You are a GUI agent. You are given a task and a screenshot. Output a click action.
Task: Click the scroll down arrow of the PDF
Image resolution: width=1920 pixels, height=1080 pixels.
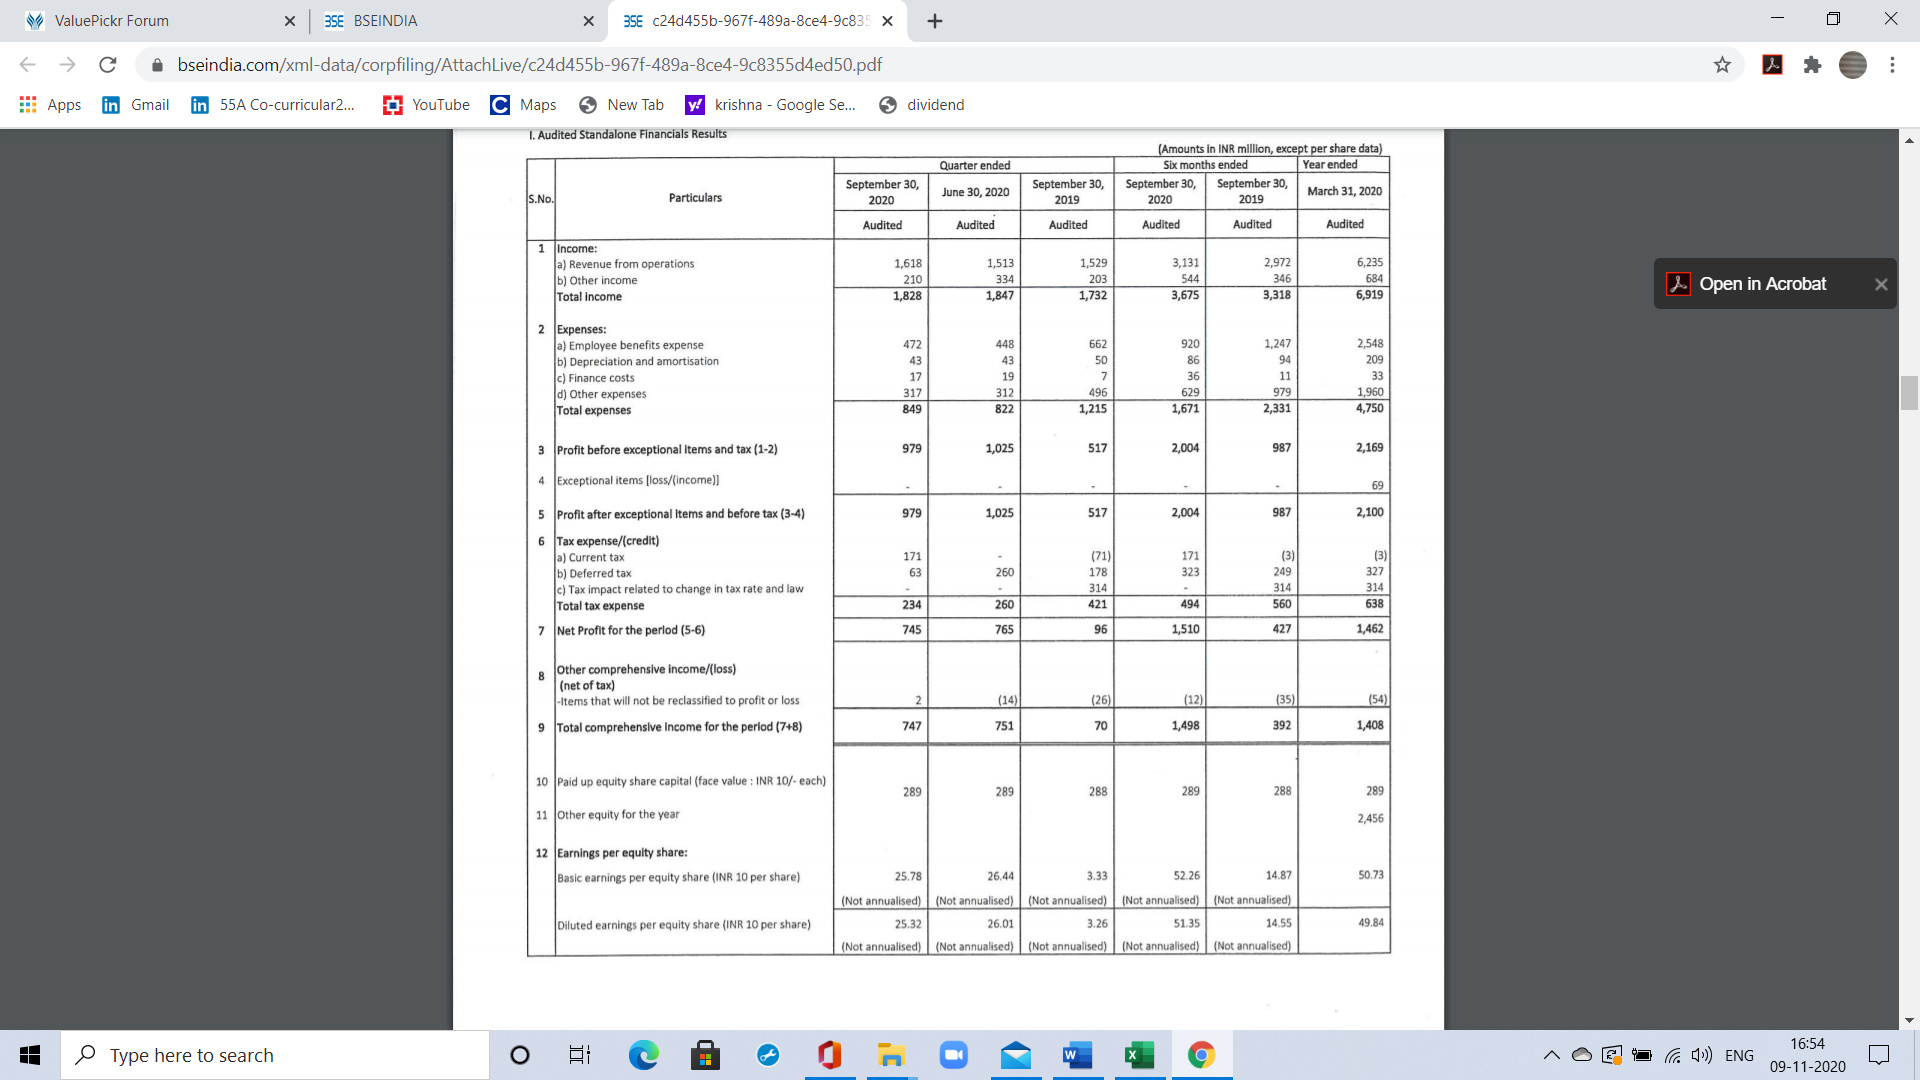pos(1909,1021)
